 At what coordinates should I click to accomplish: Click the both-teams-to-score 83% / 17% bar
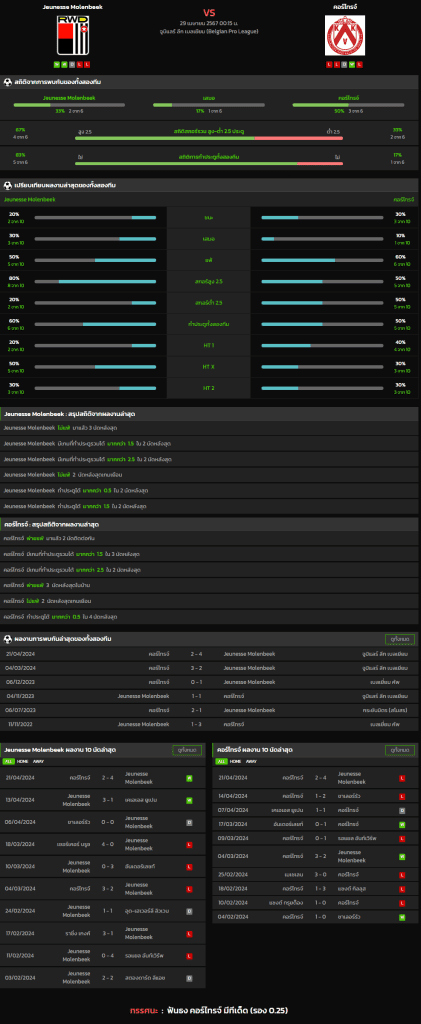click(209, 163)
